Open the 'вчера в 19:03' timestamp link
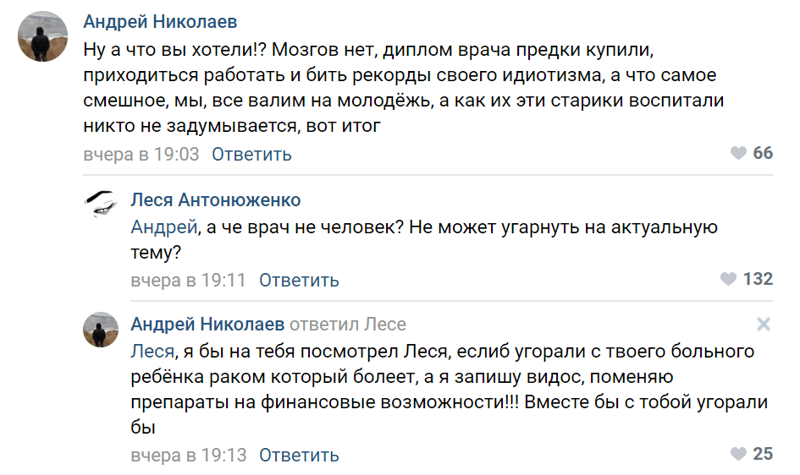800x475 pixels. pos(140,154)
